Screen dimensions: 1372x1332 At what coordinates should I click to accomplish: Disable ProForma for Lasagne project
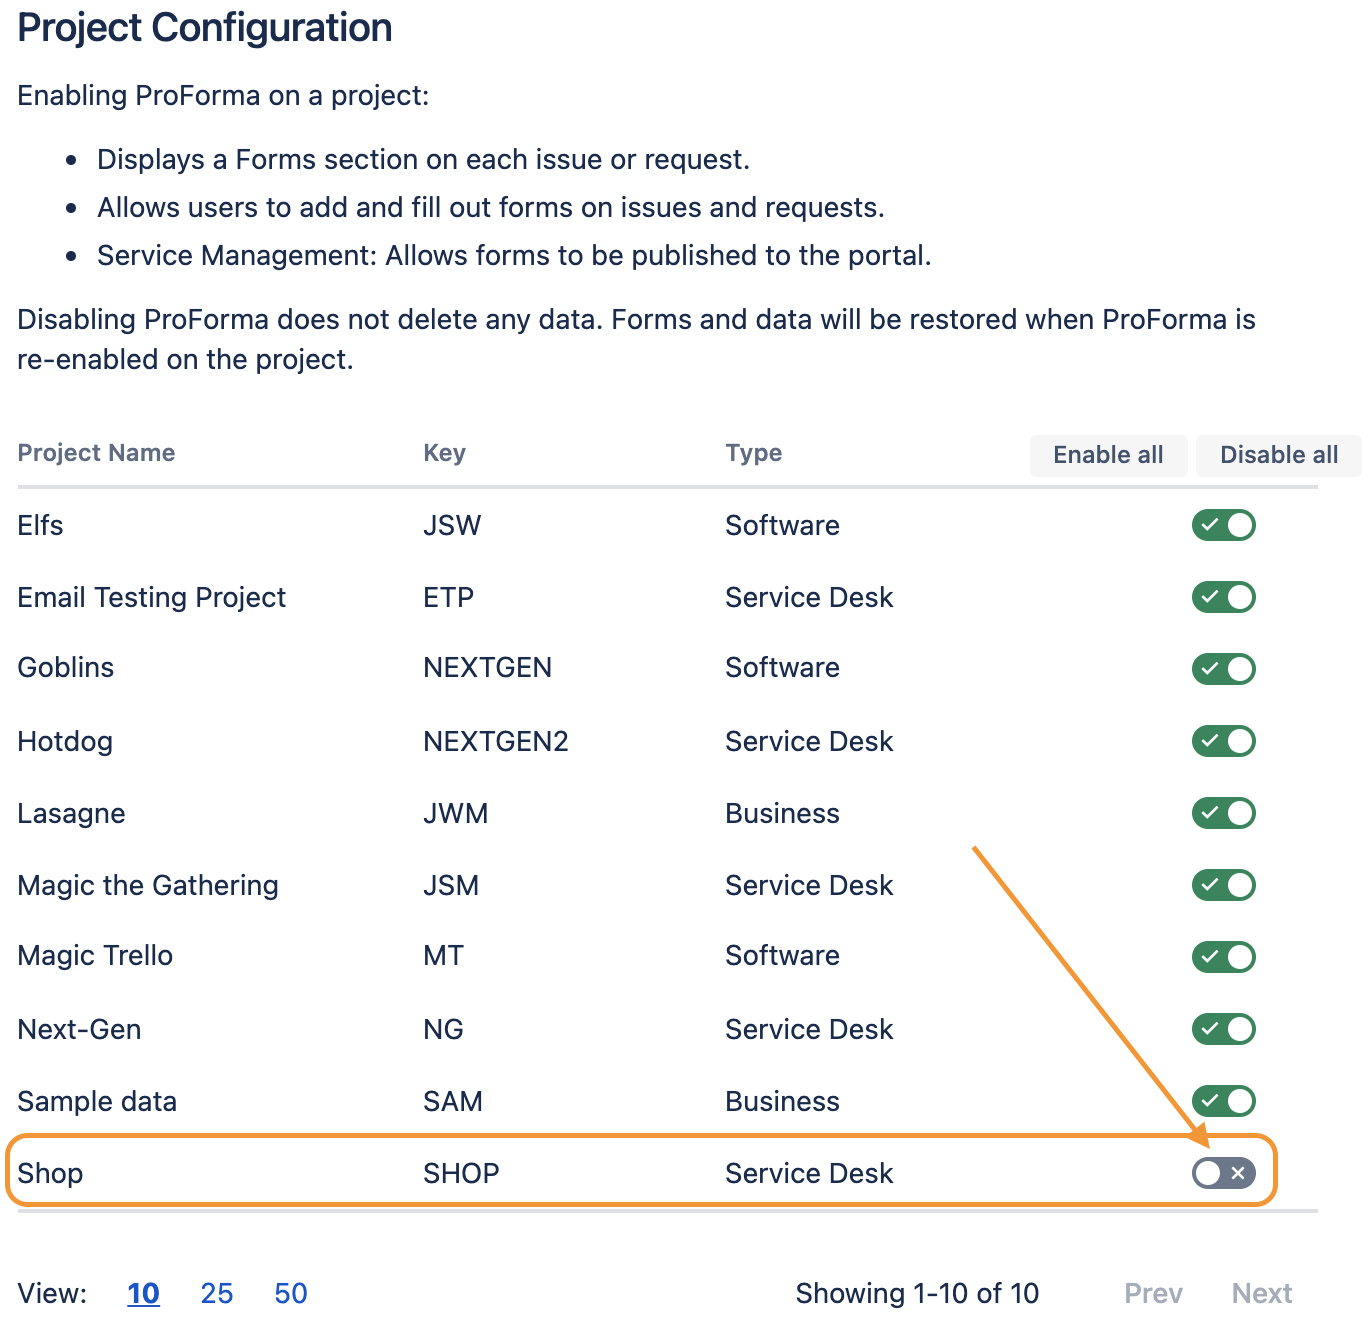[x=1223, y=813]
